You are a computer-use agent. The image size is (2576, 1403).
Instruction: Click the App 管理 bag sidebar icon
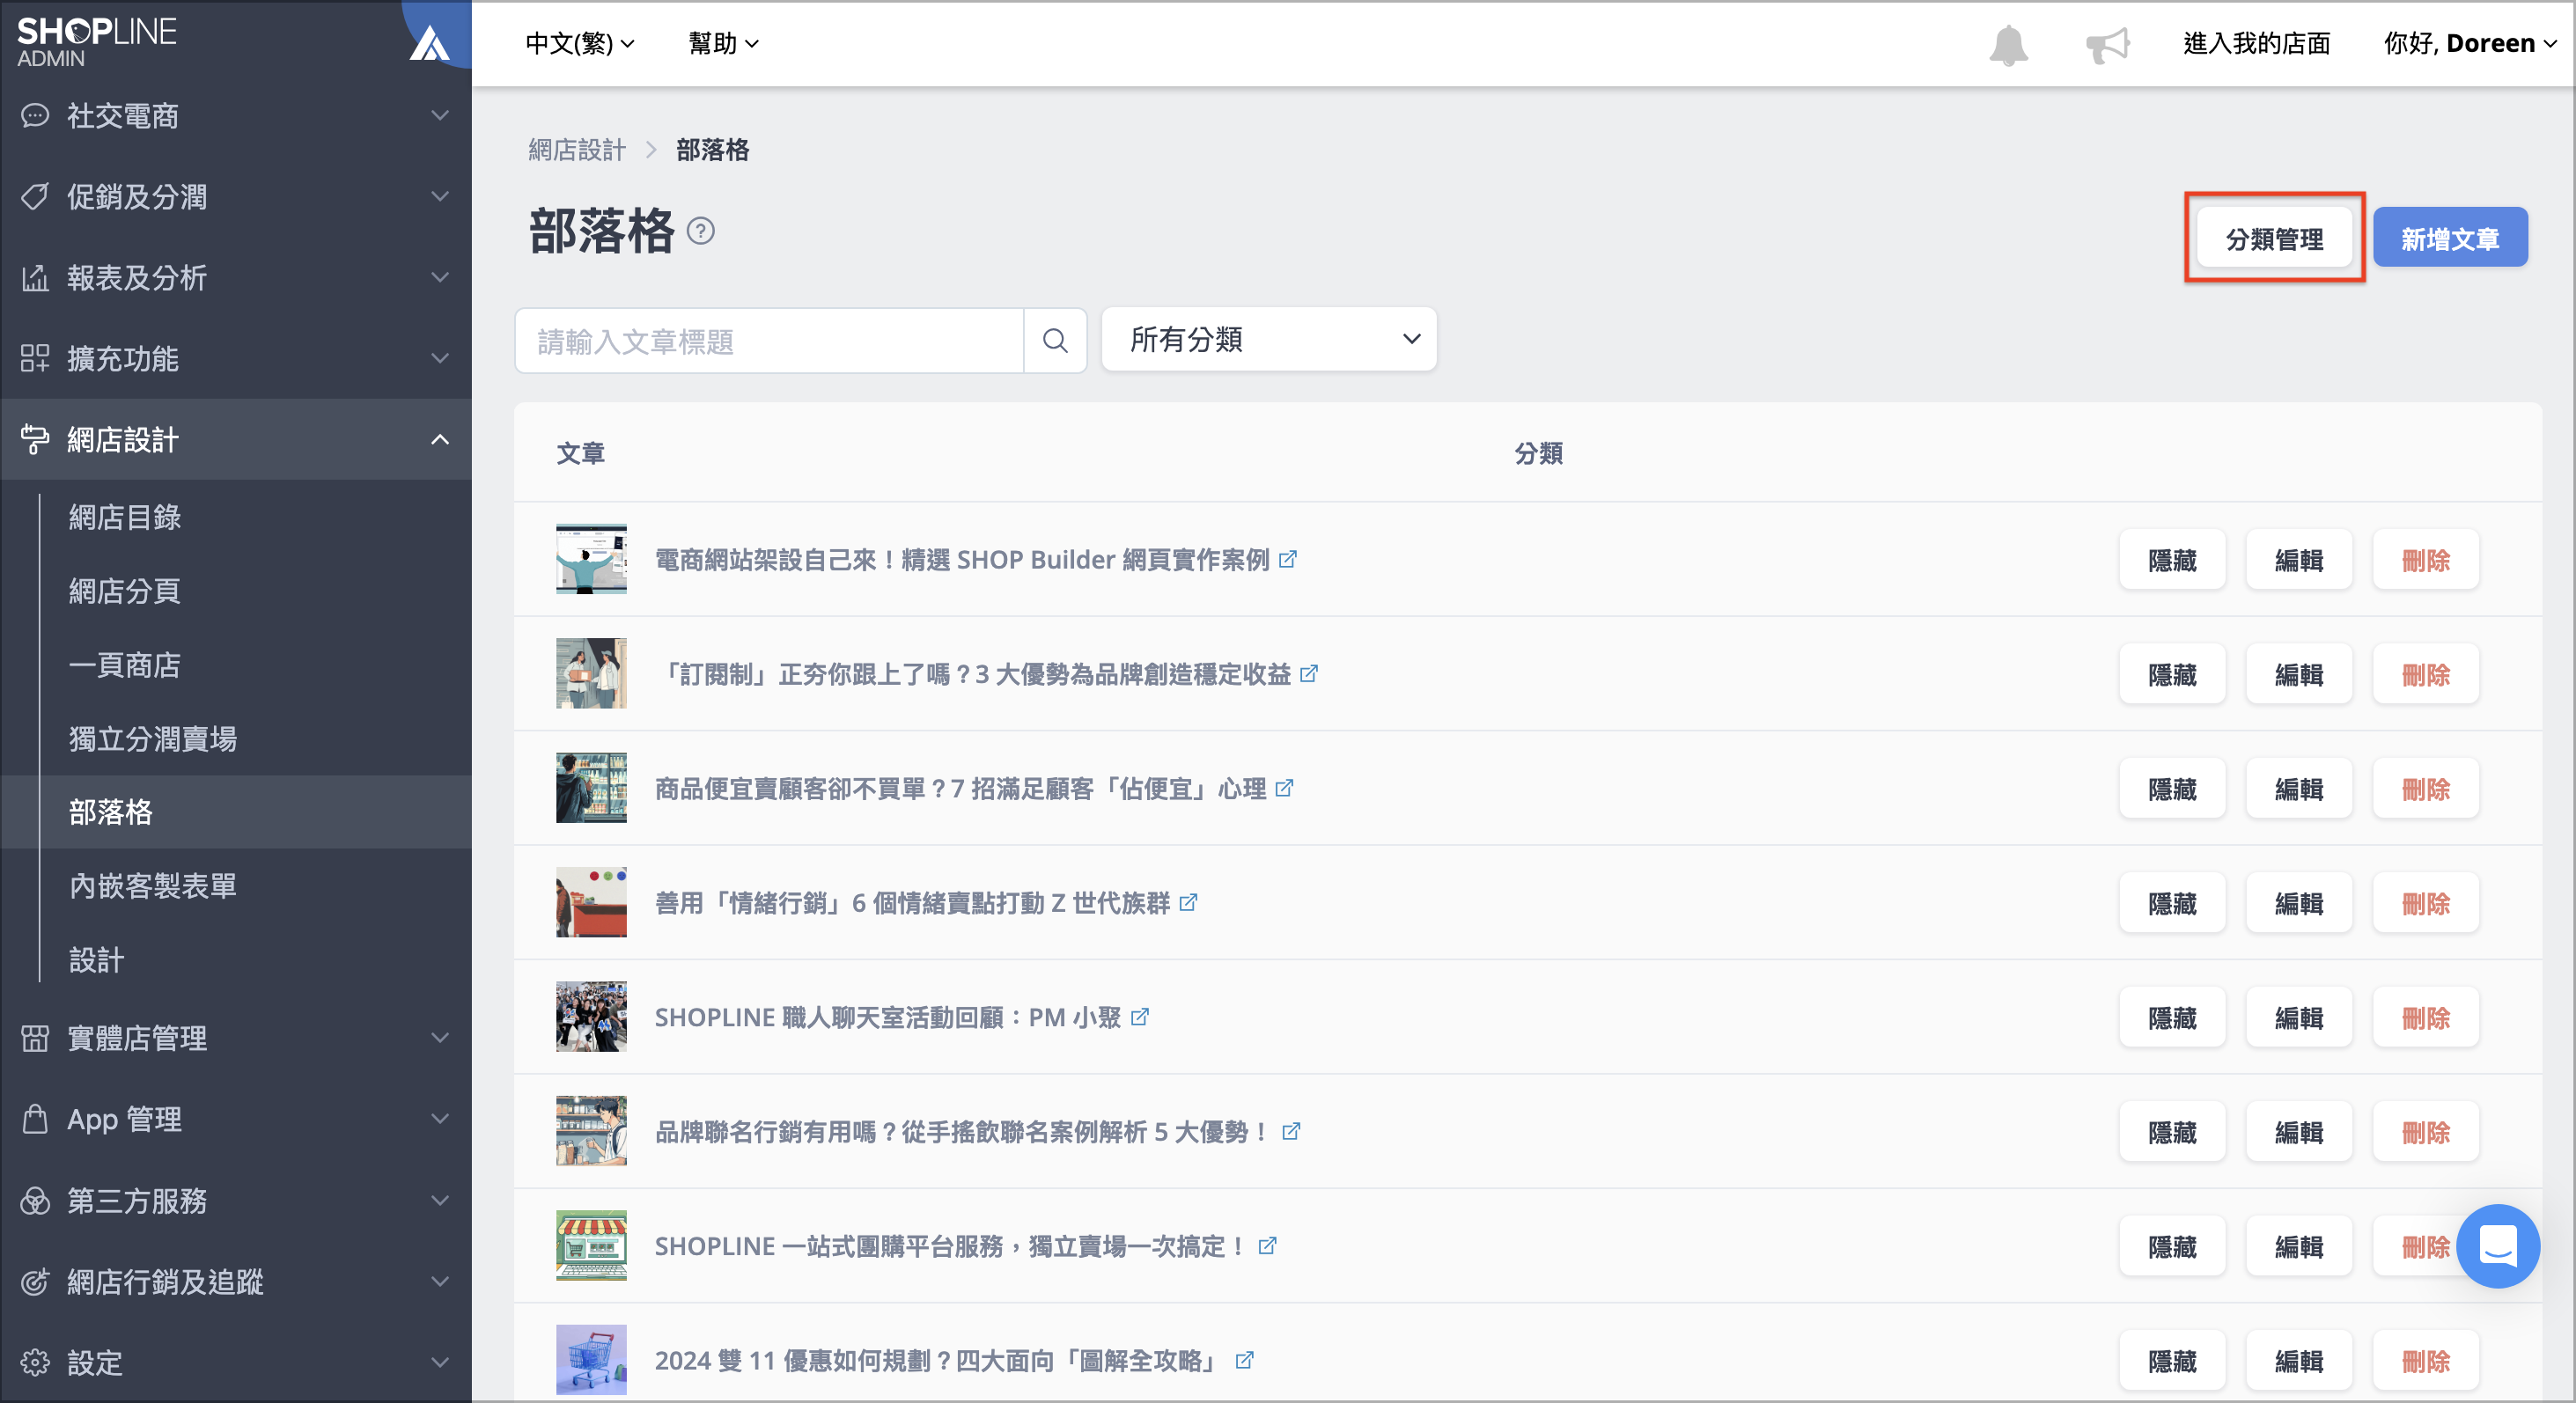click(35, 1119)
